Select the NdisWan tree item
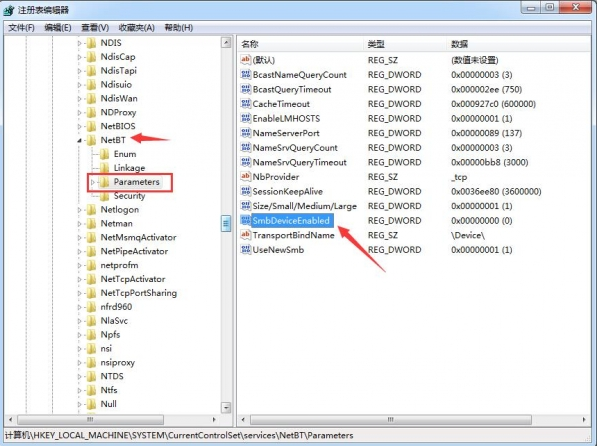This screenshot has width=598, height=446. click(x=119, y=98)
